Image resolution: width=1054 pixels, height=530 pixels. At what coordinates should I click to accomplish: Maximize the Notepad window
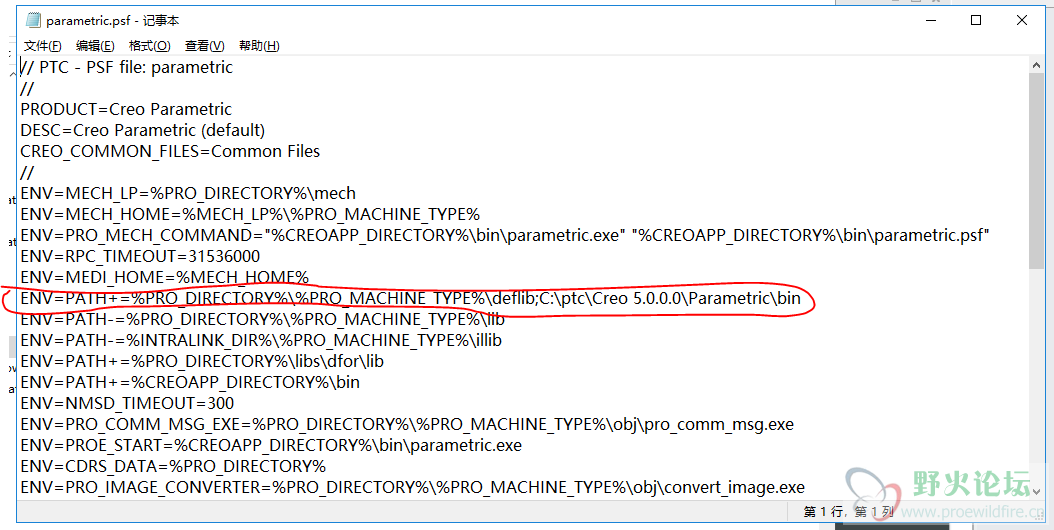coord(975,21)
